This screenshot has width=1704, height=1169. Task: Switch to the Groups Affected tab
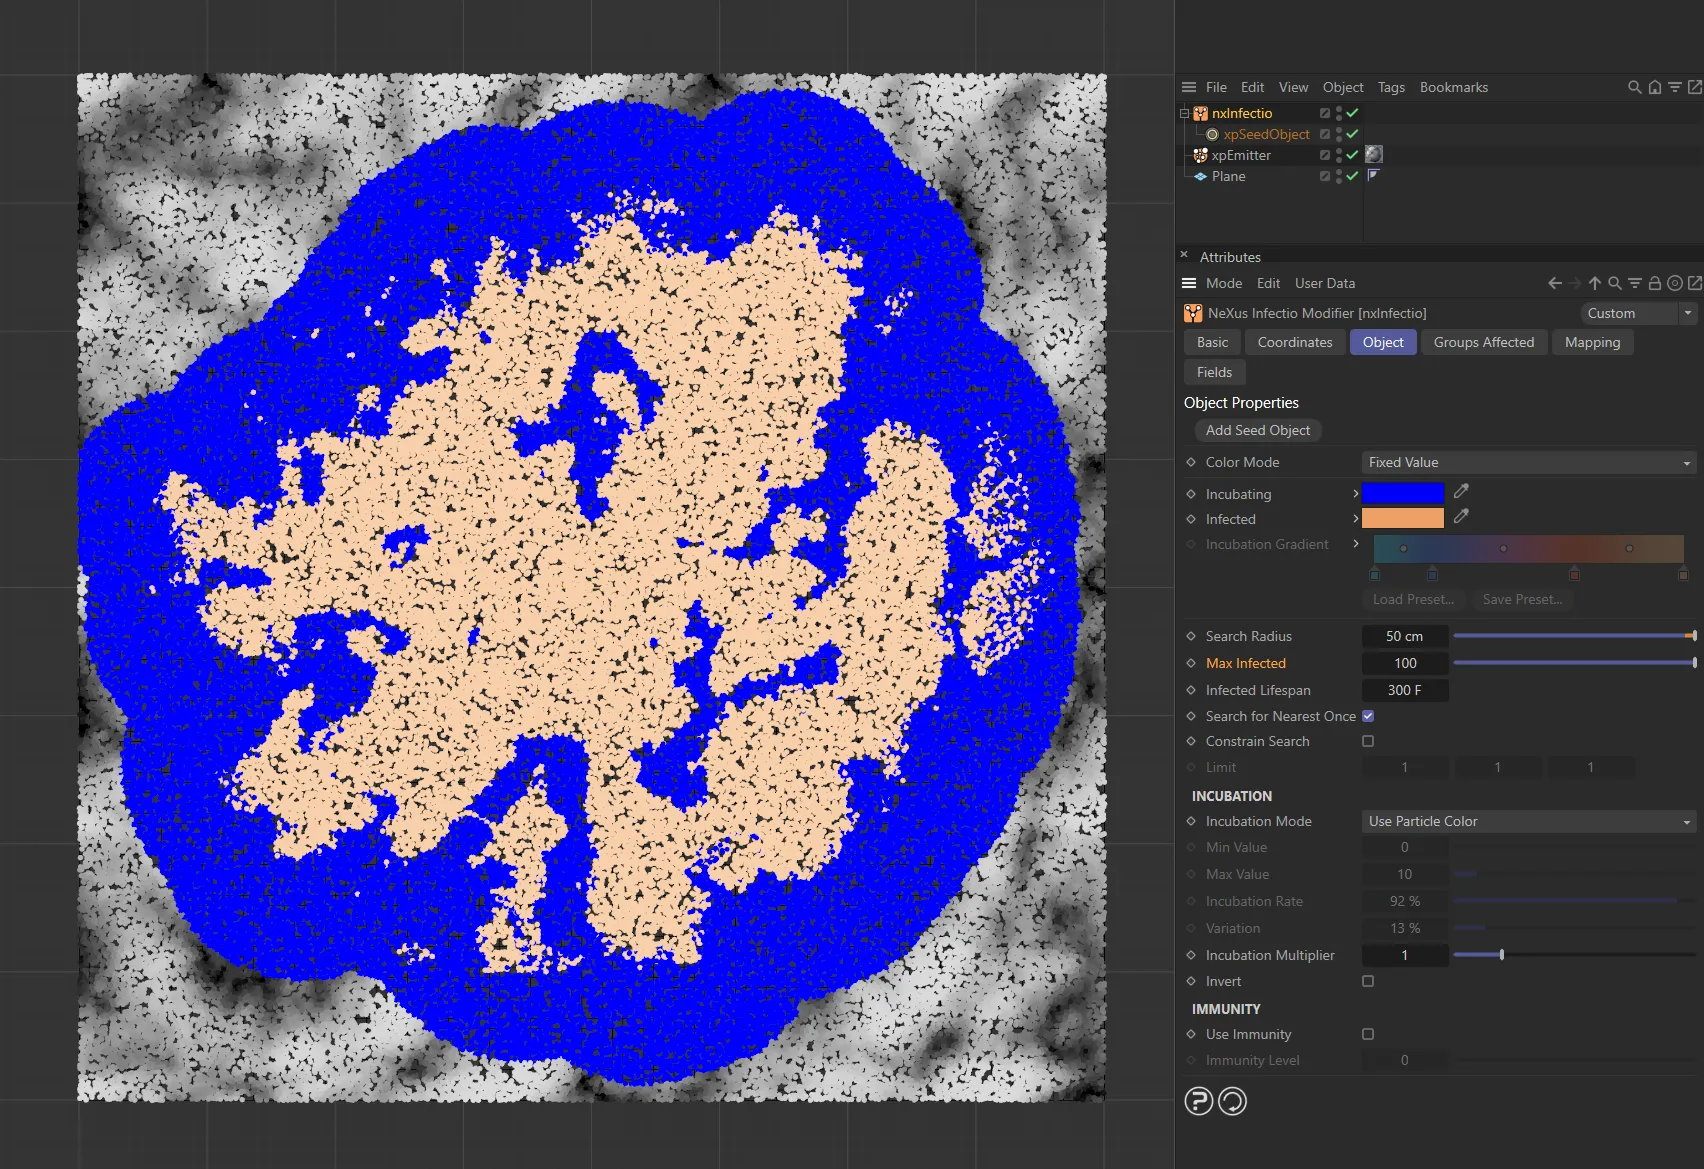(x=1484, y=342)
